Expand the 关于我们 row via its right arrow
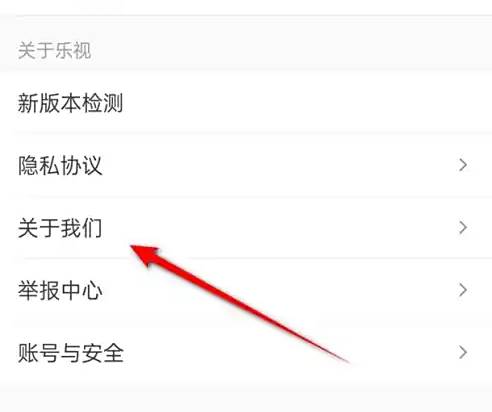Viewport: 492px width, 412px height. tap(463, 228)
